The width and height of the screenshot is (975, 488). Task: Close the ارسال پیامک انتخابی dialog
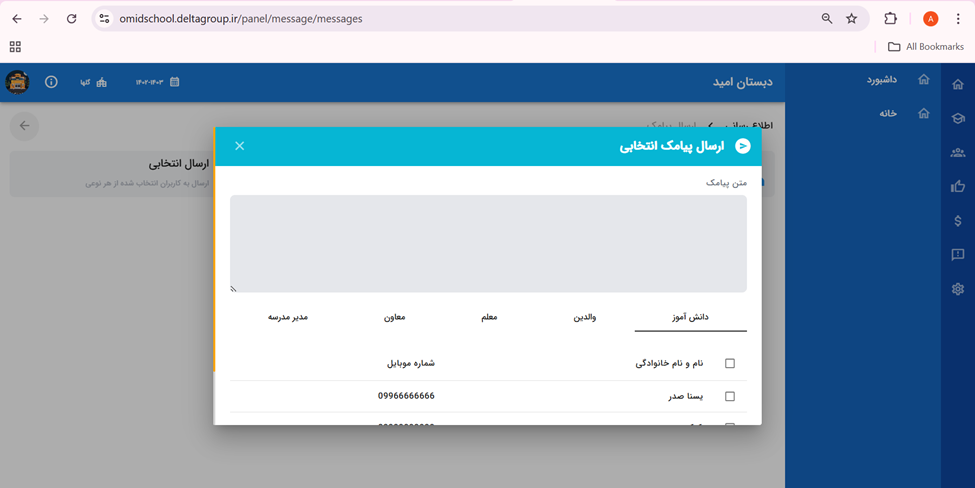(x=239, y=145)
